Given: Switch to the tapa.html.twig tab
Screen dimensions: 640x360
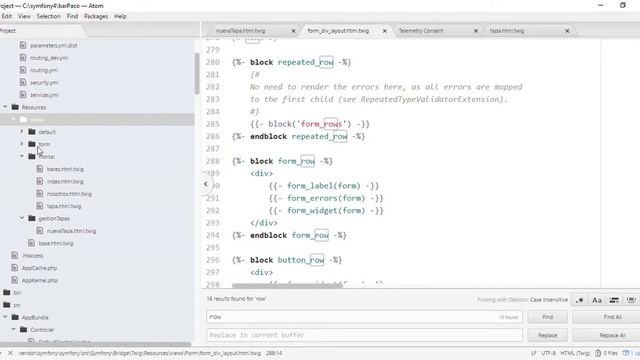Looking at the screenshot, I should 507,31.
